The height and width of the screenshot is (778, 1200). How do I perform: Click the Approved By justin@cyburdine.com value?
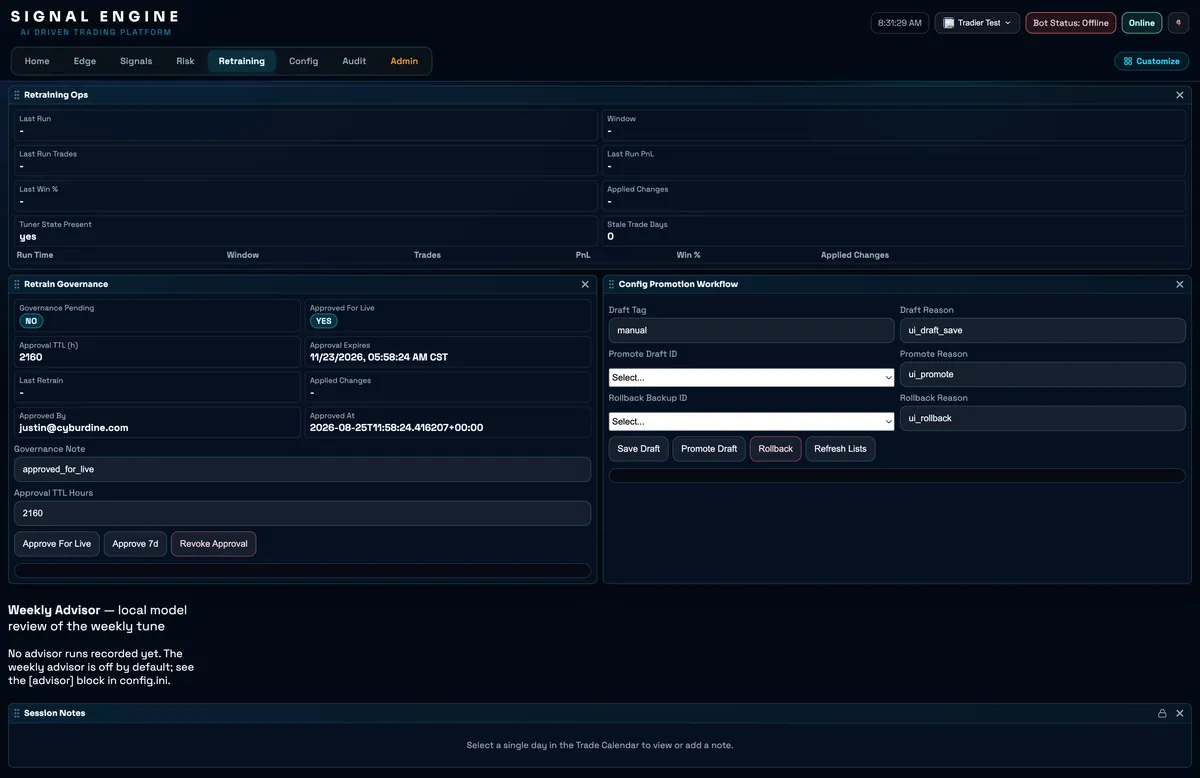point(74,428)
